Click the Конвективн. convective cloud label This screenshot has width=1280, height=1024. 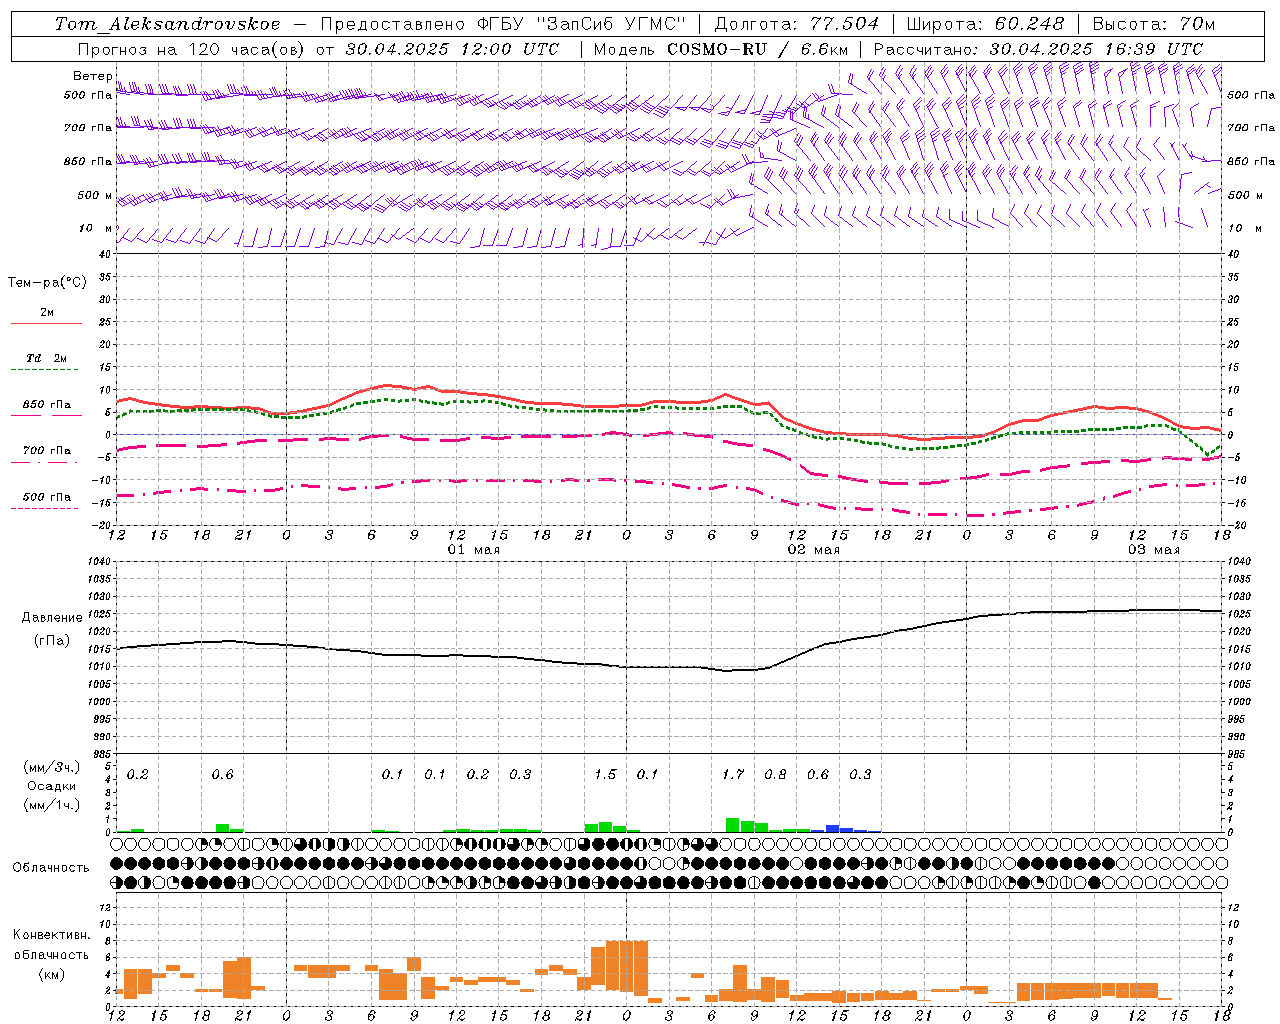tap(51, 935)
